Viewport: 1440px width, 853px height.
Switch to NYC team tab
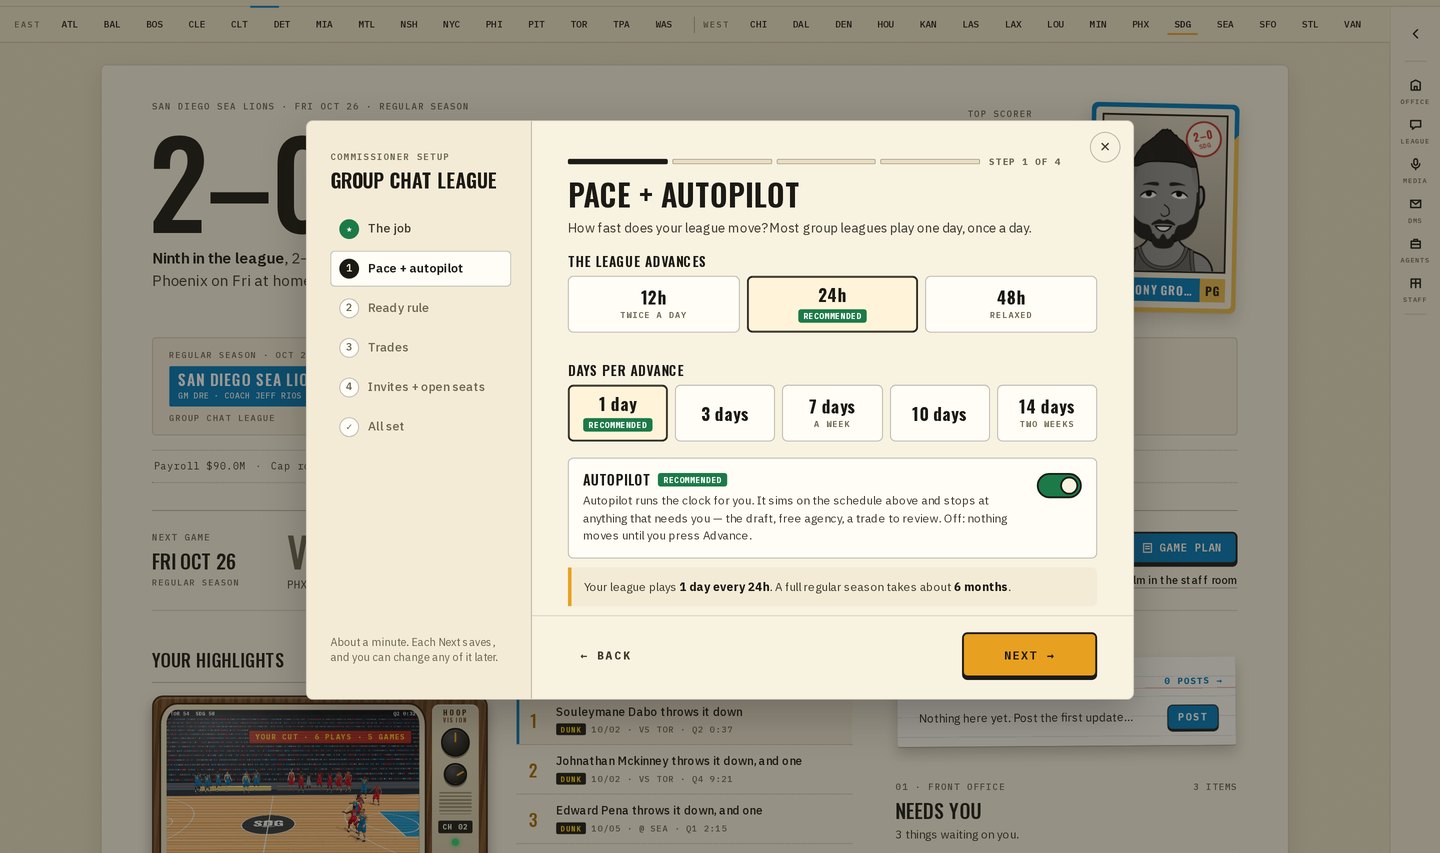tap(451, 24)
